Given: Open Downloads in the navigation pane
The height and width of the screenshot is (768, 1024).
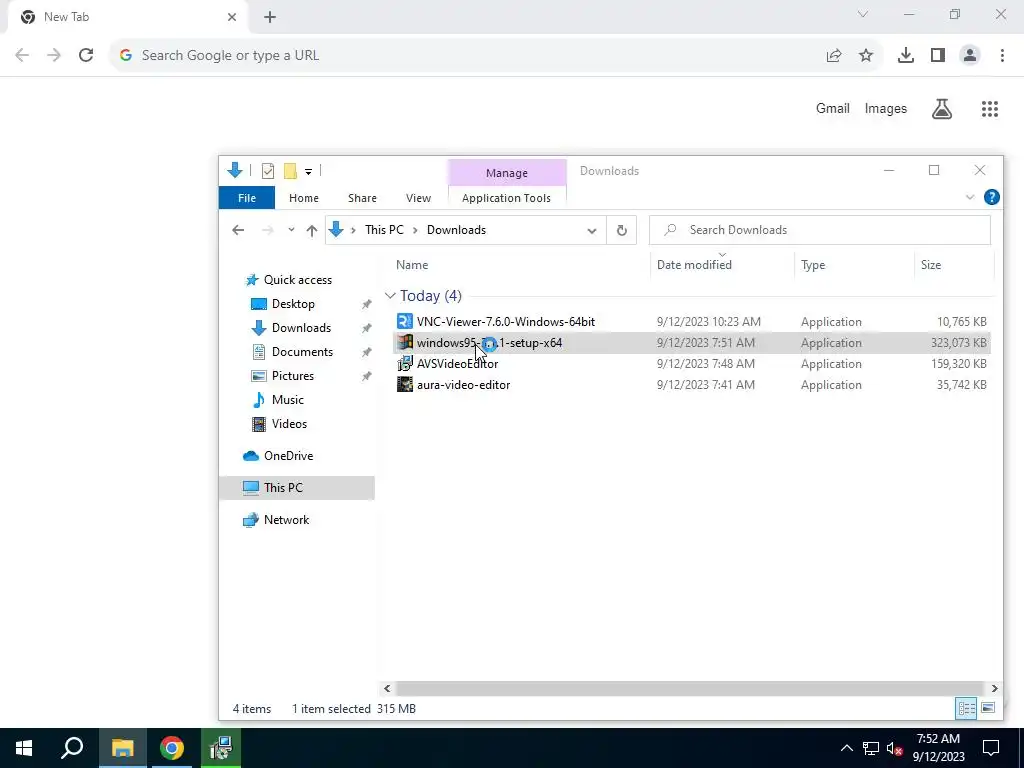Looking at the screenshot, I should [301, 328].
